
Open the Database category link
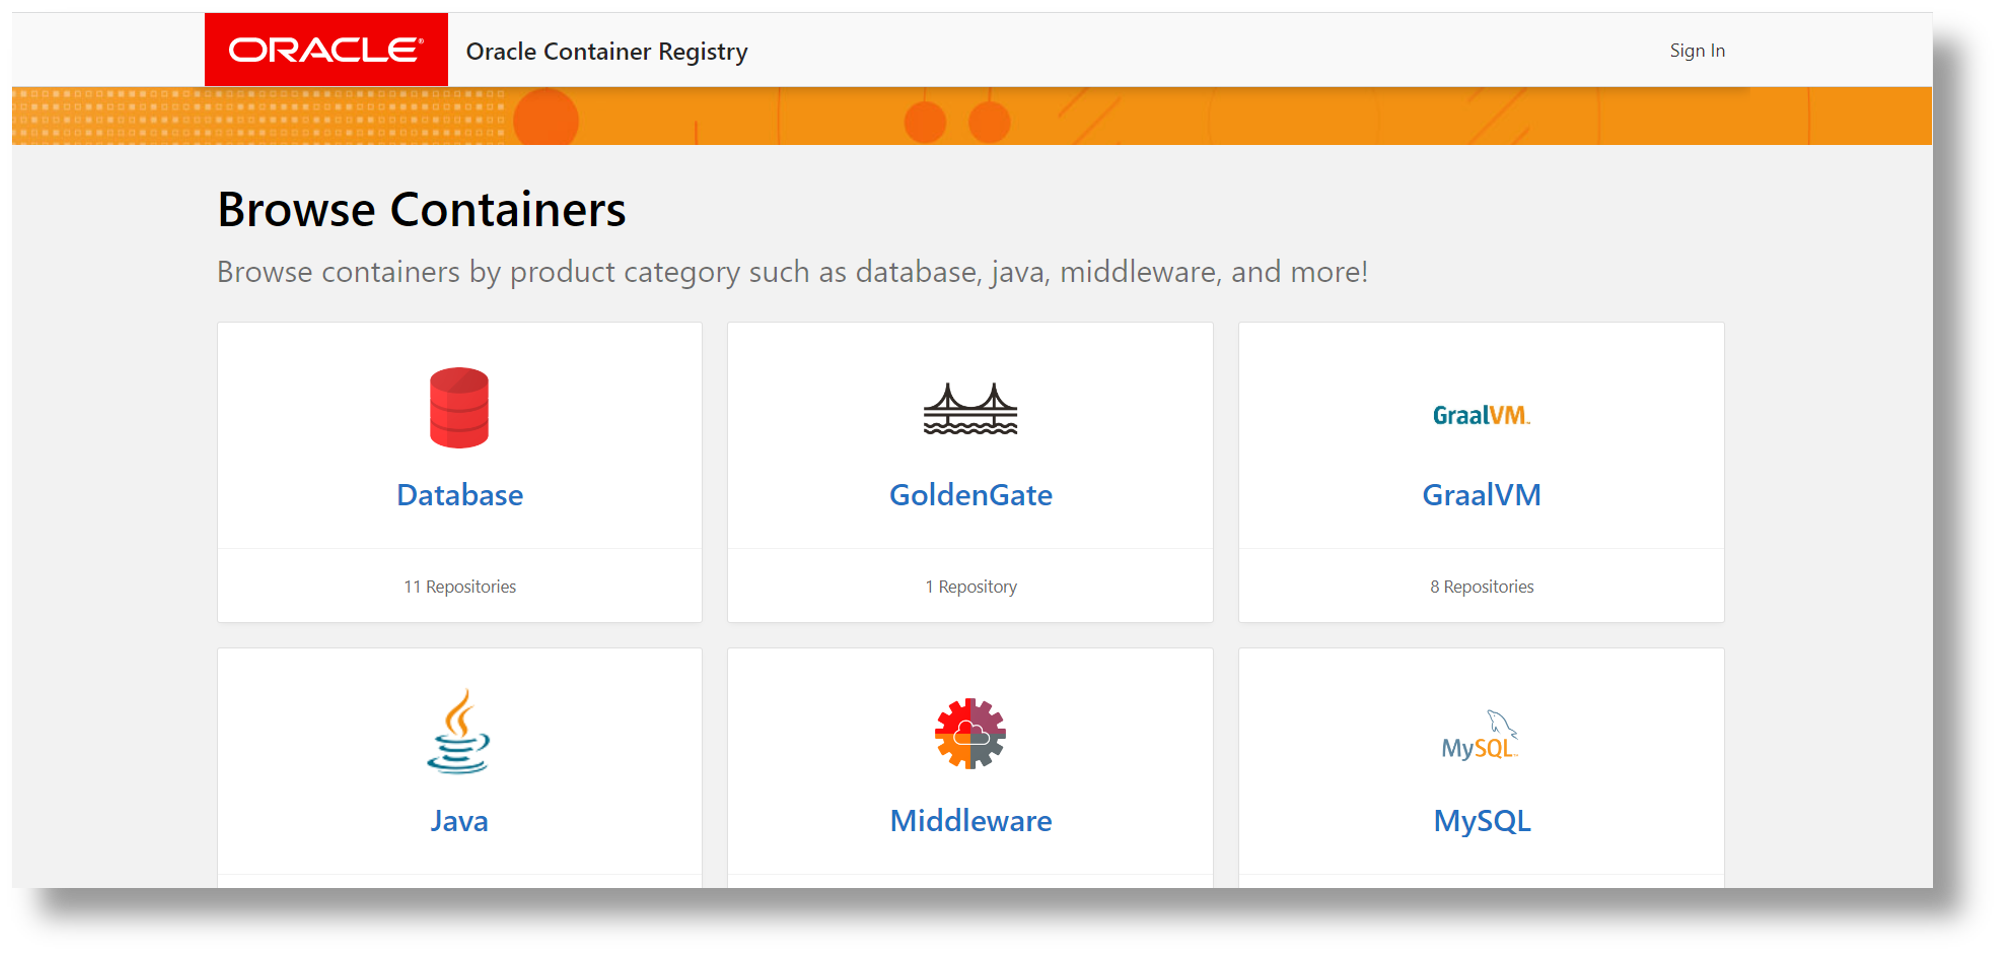click(459, 495)
